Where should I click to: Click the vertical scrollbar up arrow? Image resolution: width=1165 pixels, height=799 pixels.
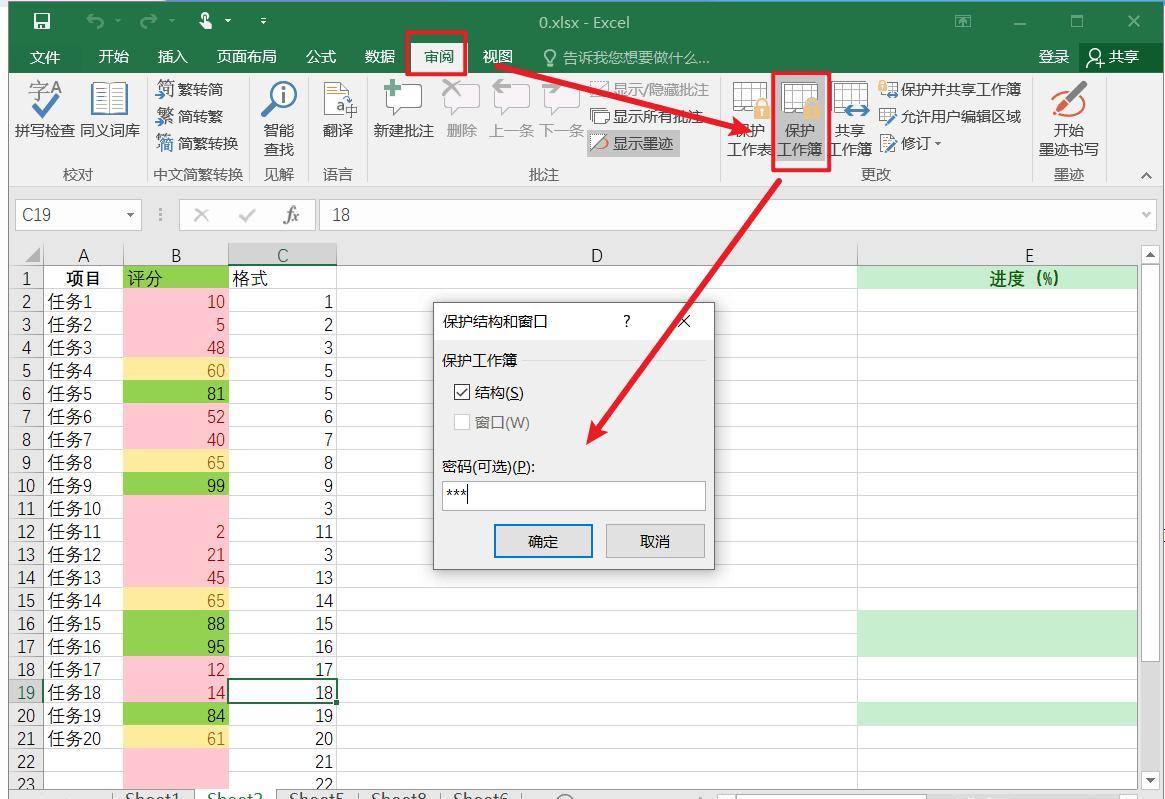(x=1150, y=255)
